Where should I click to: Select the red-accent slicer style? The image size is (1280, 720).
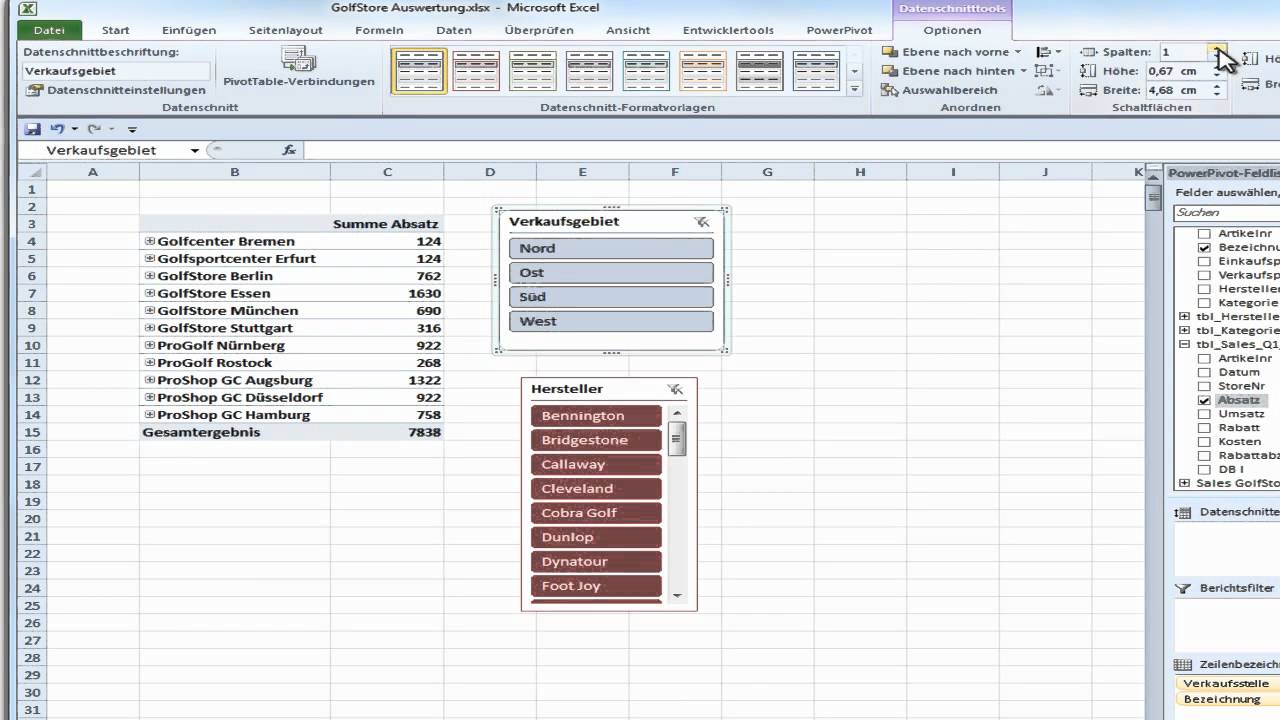(x=475, y=71)
